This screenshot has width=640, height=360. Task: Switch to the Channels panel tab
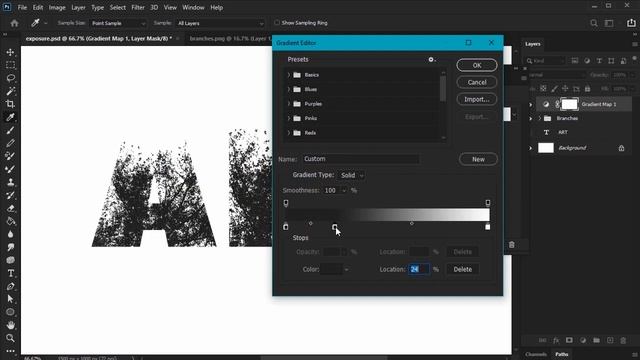(536, 354)
